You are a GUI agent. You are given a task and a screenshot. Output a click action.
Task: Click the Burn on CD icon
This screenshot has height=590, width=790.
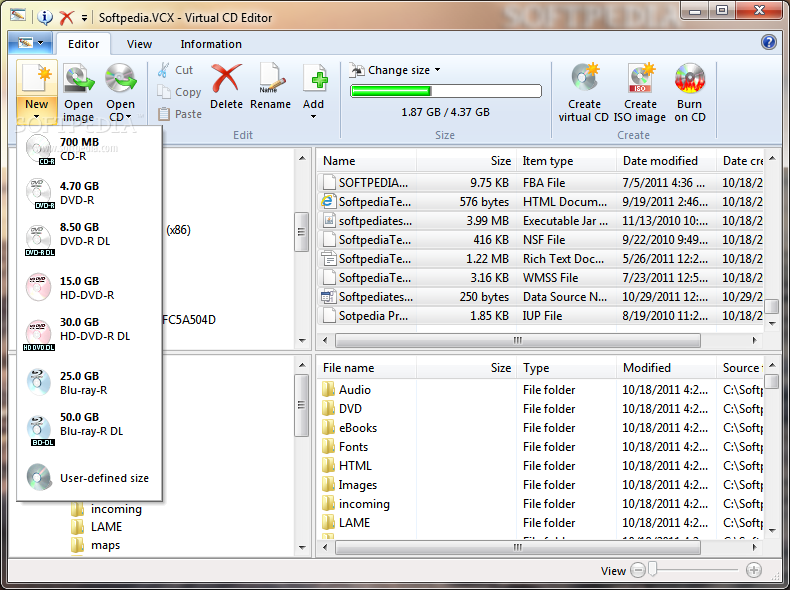pos(690,79)
